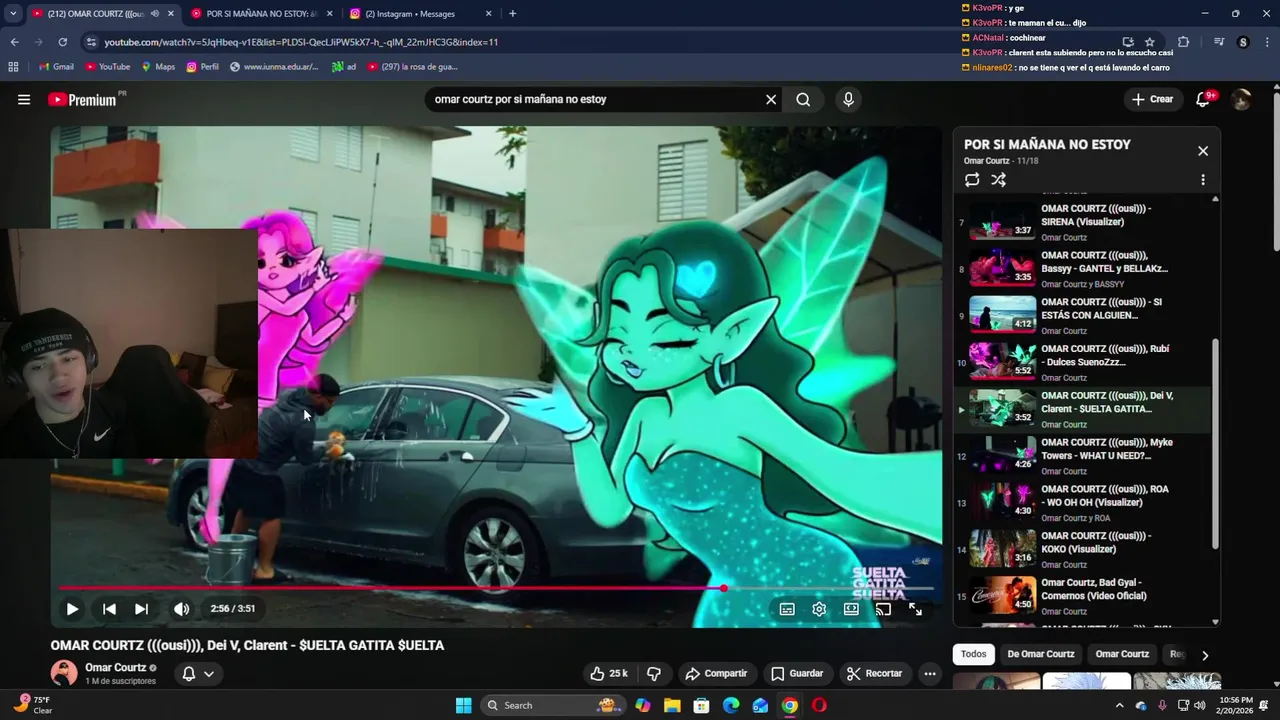Expand the browser tab search dropdown
Image resolution: width=1280 pixels, height=720 pixels.
[12, 14]
